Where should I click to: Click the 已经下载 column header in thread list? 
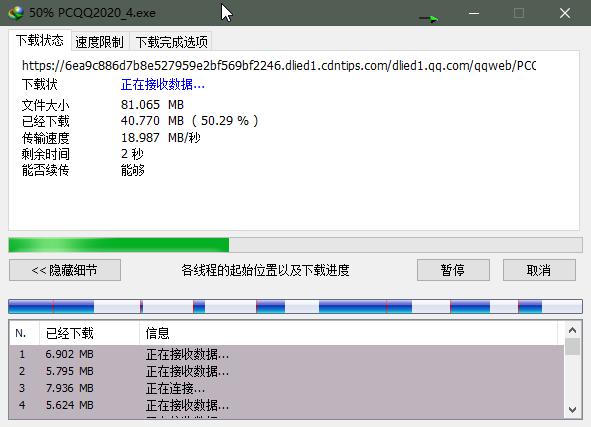click(x=89, y=333)
